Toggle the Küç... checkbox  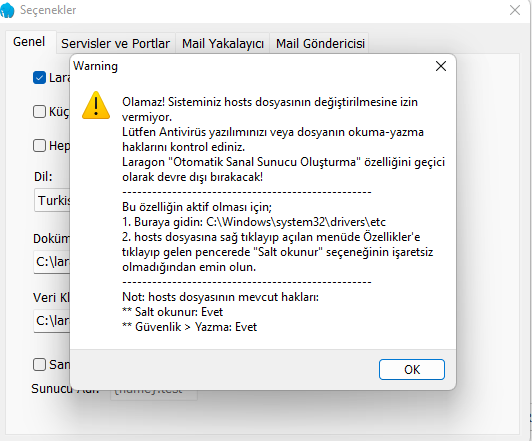39,112
